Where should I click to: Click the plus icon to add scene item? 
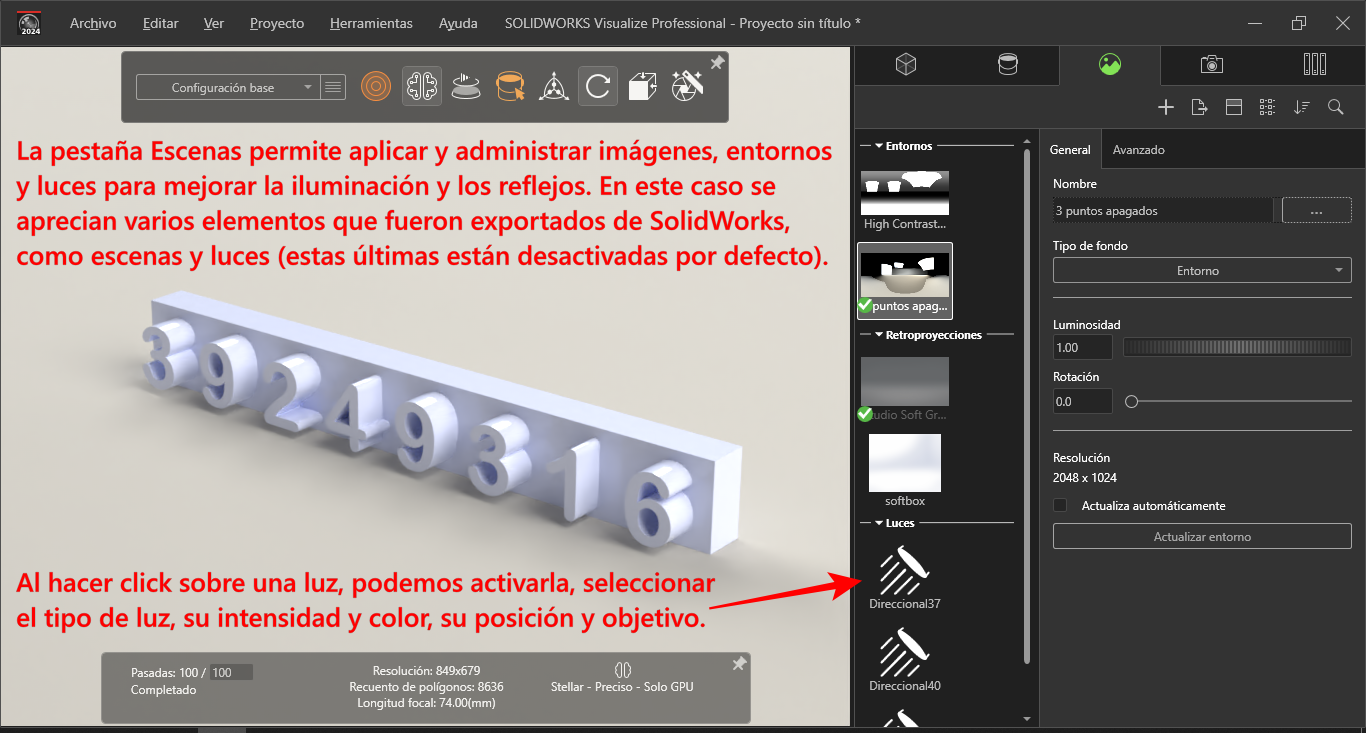coord(1165,107)
